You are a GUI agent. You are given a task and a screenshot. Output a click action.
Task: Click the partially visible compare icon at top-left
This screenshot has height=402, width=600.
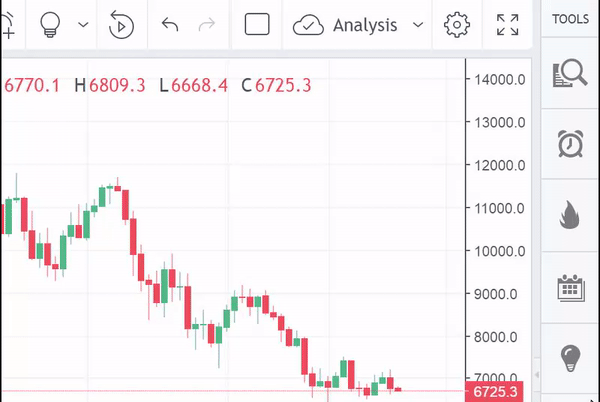pyautogui.click(x=8, y=25)
